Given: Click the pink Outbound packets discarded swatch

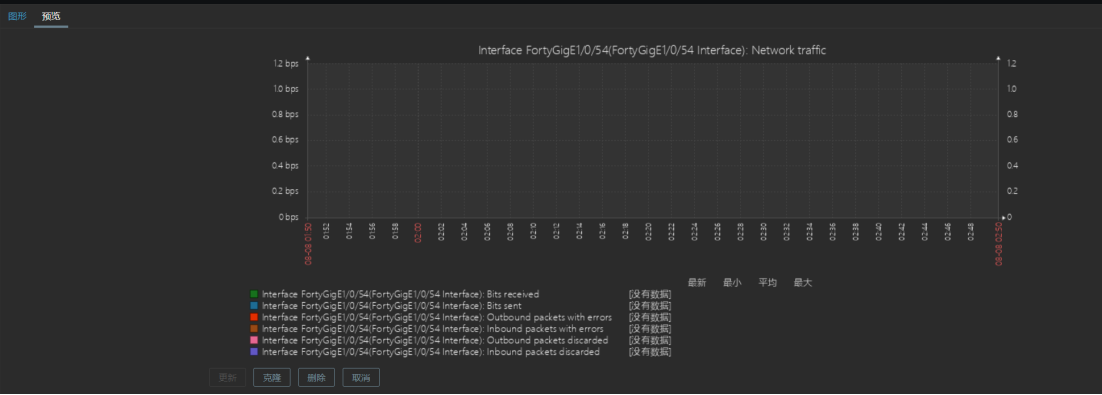Looking at the screenshot, I should [x=254, y=340].
